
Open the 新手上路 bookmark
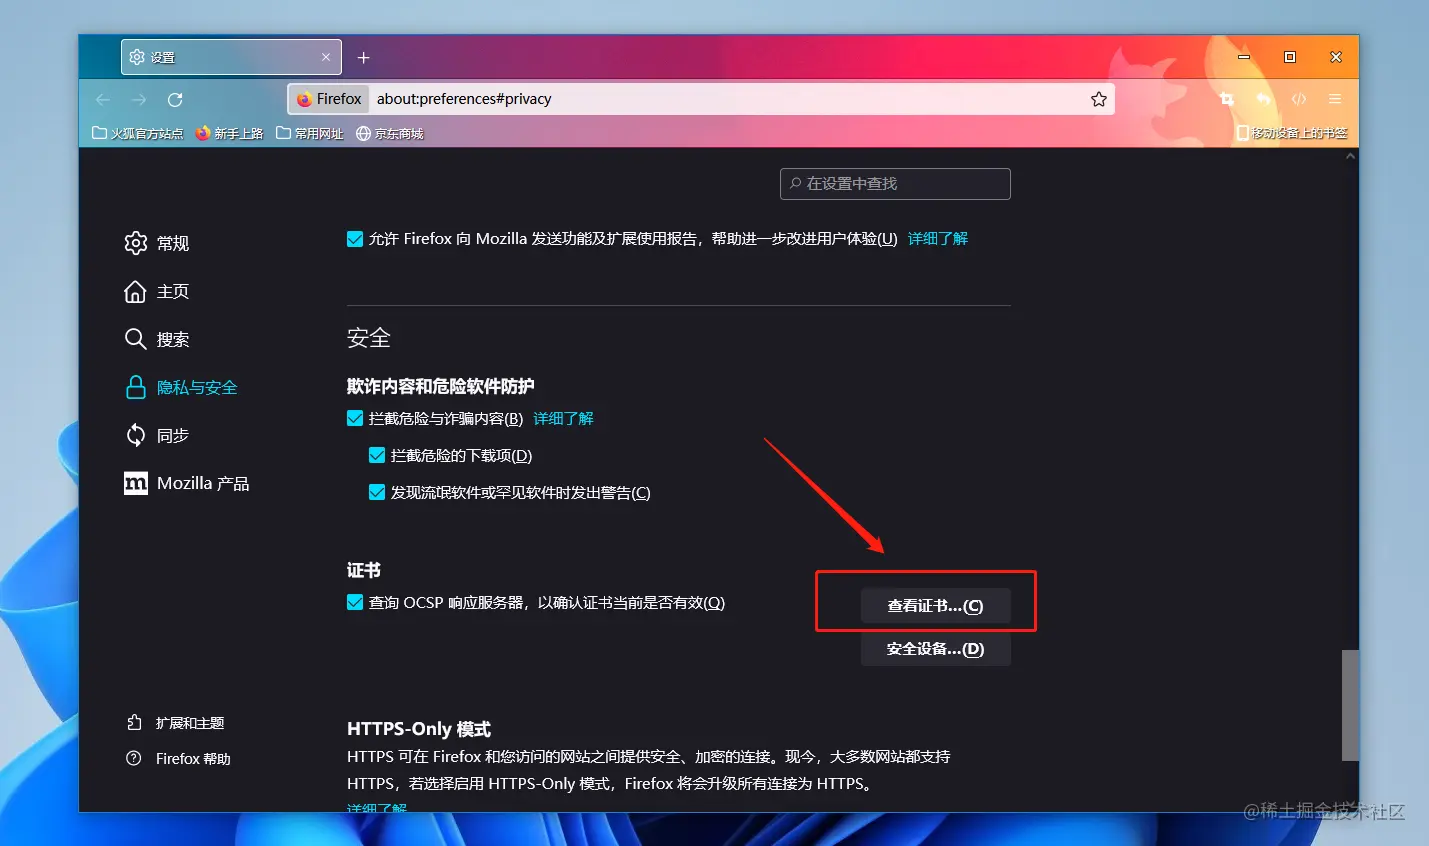coord(230,133)
